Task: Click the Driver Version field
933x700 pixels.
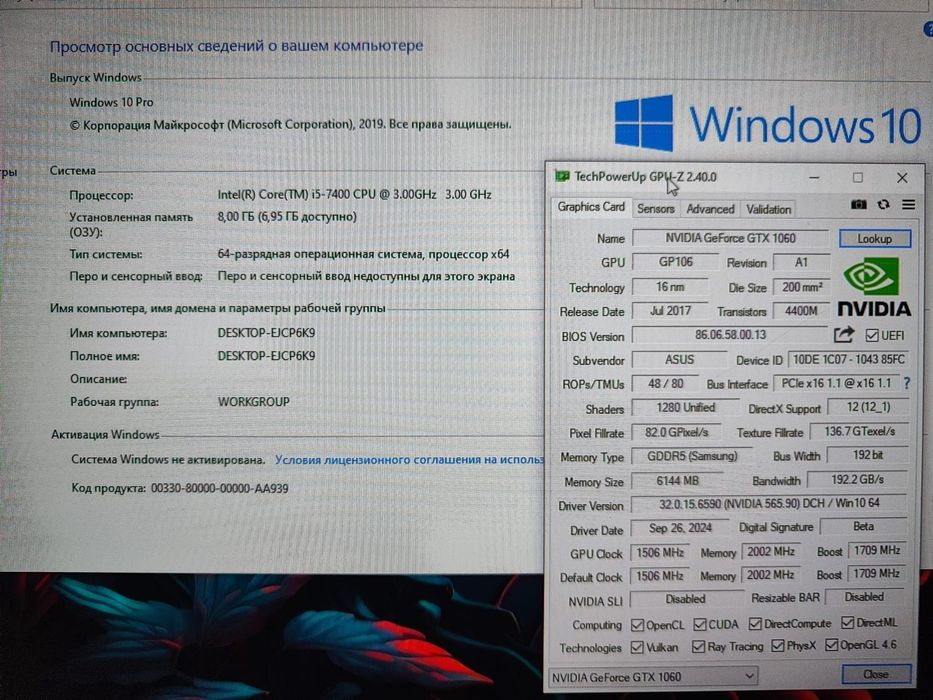Action: click(769, 504)
